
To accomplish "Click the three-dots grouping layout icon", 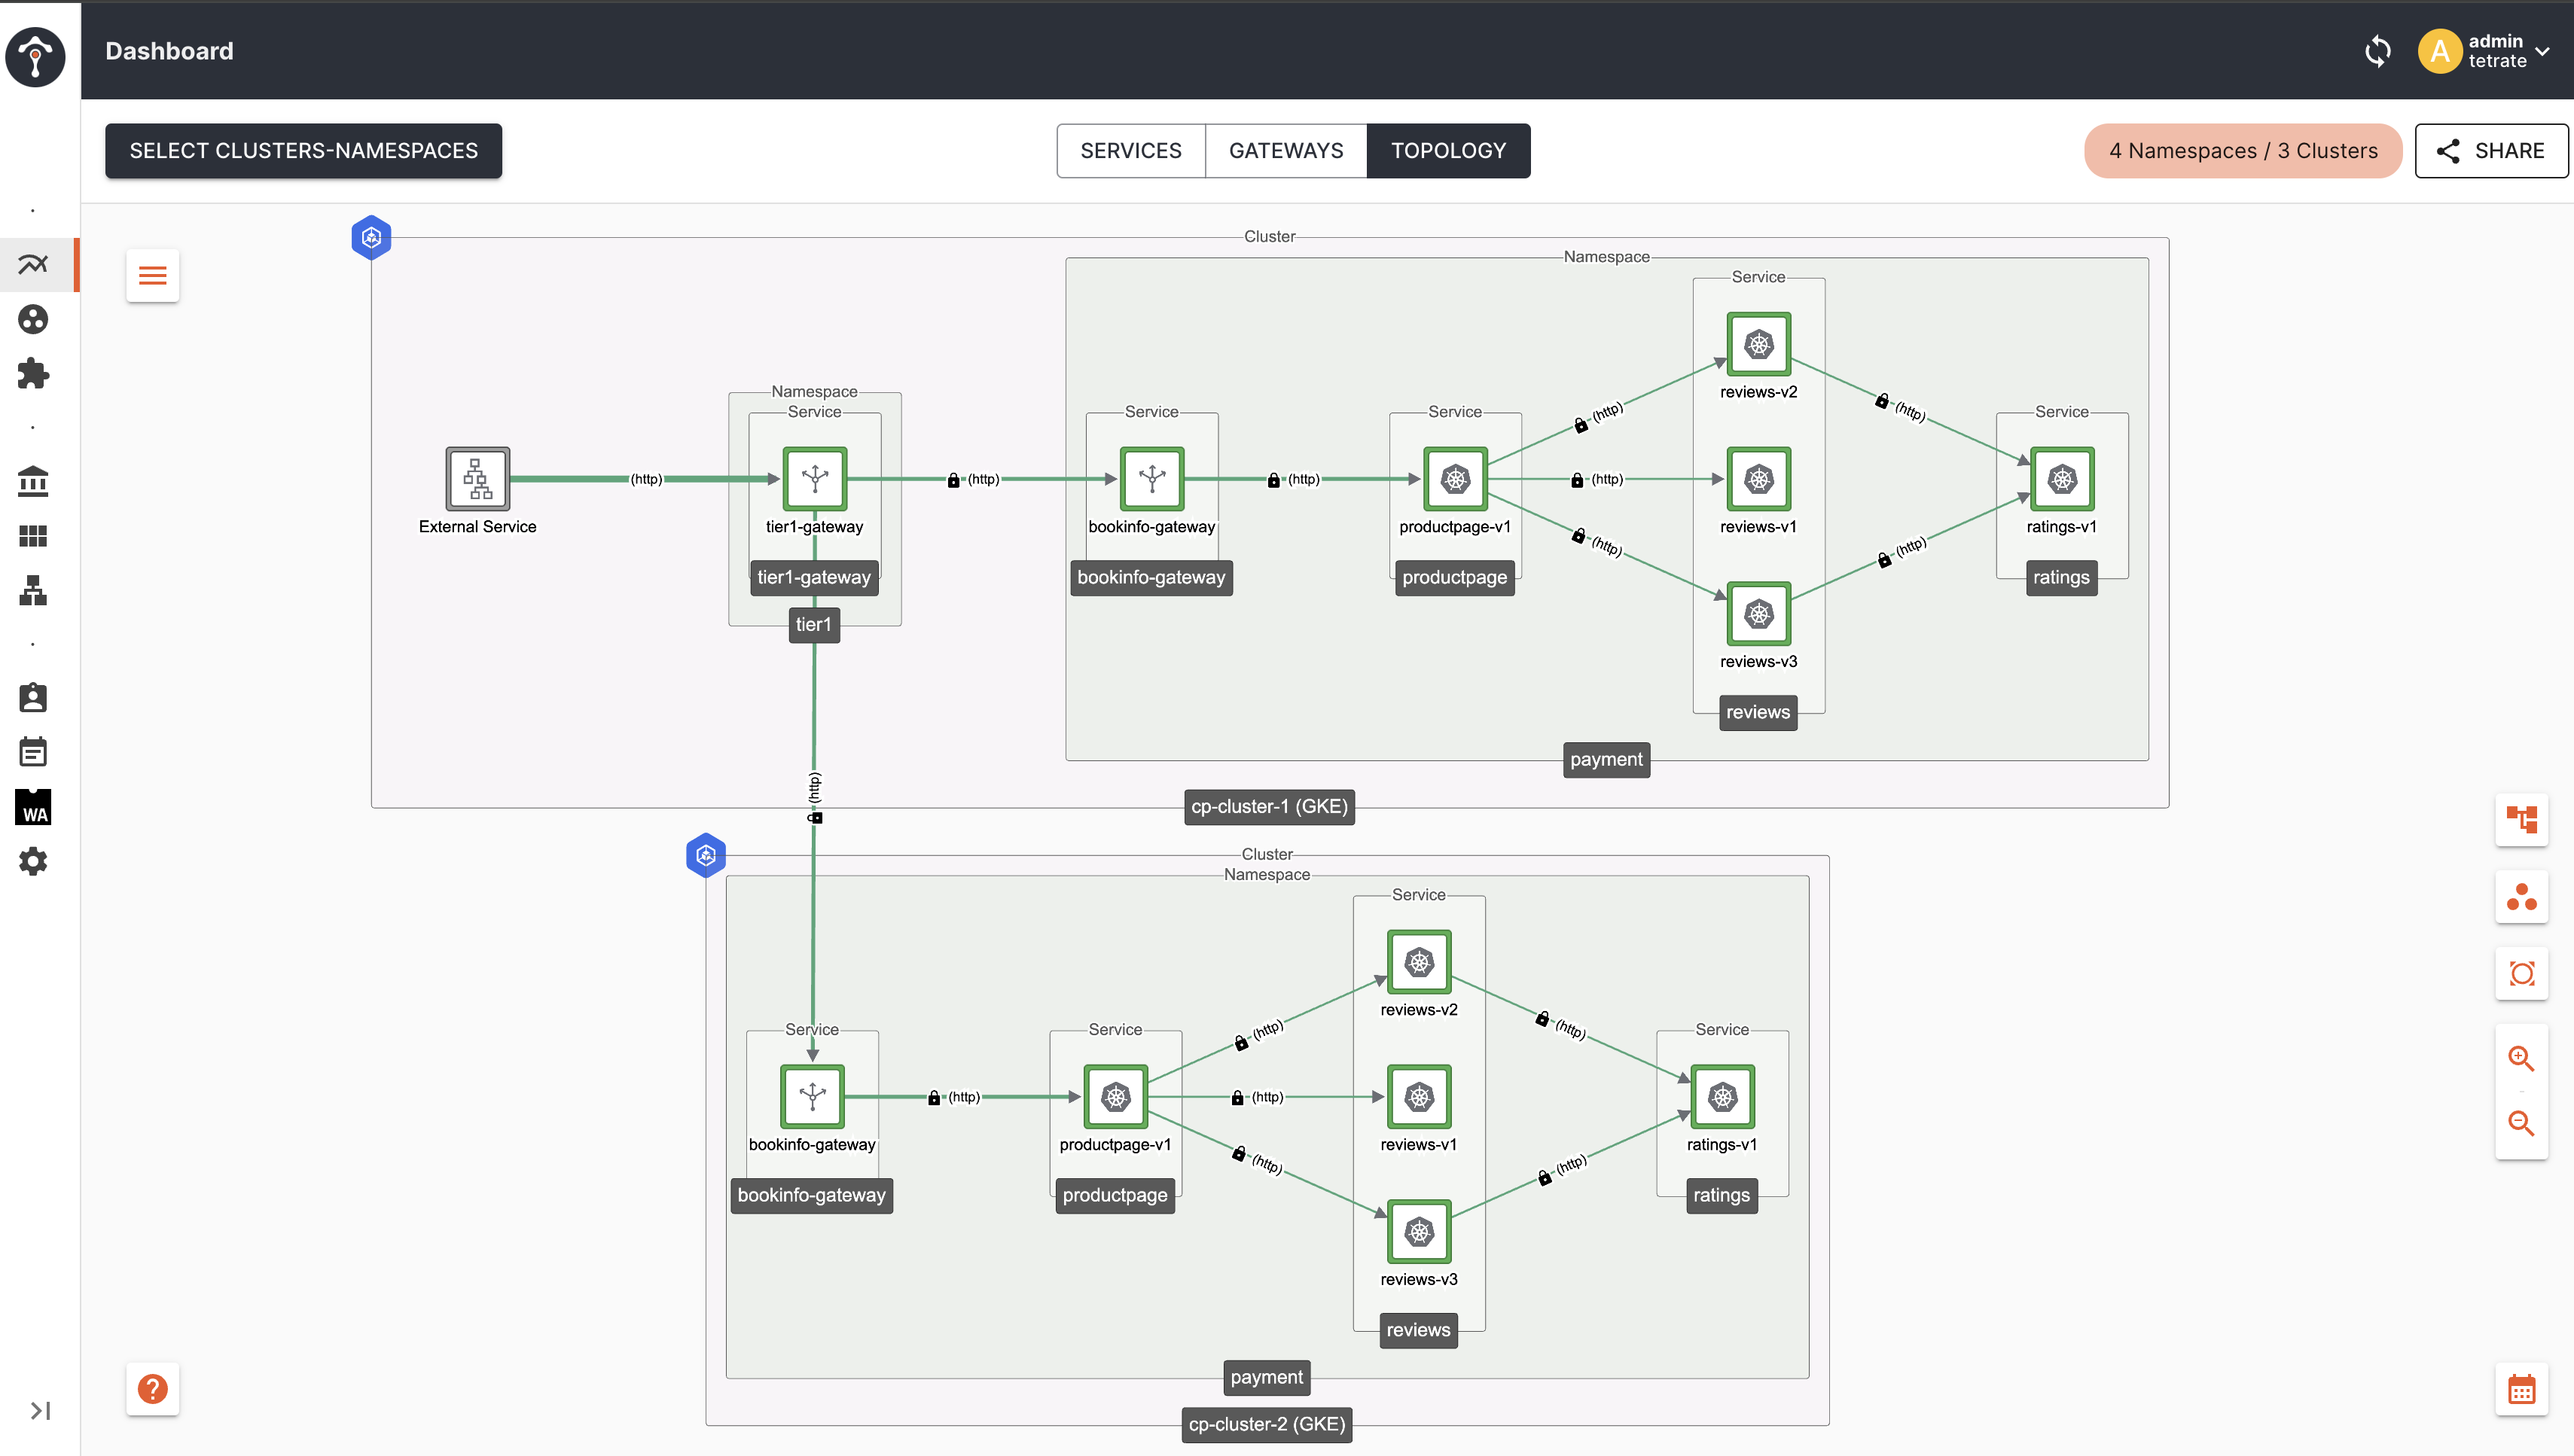I will pyautogui.click(x=2521, y=897).
